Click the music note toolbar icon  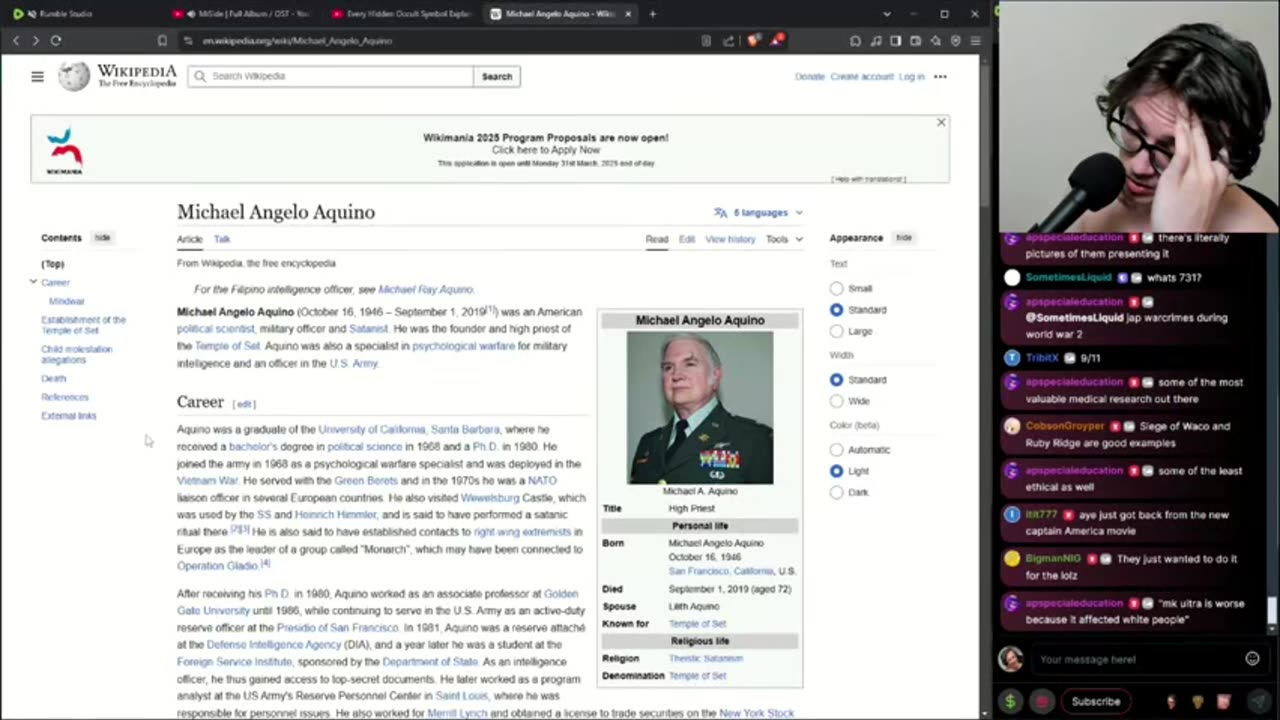click(x=875, y=41)
